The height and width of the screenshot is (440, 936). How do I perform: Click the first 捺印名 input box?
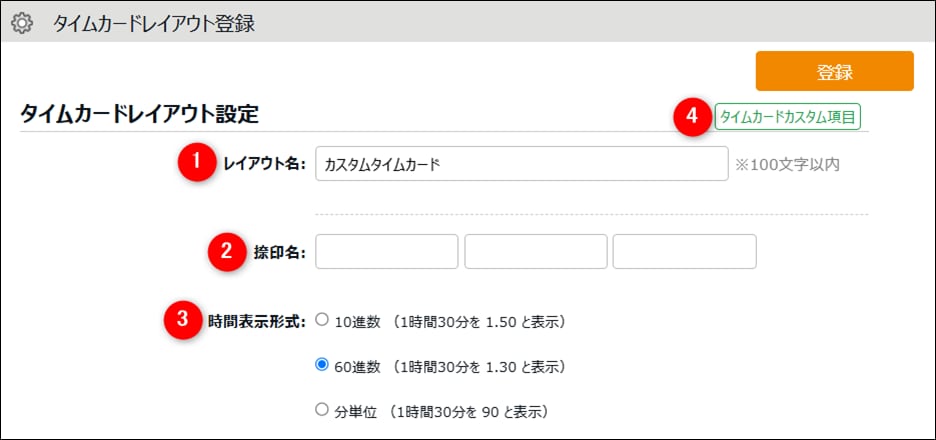point(386,252)
